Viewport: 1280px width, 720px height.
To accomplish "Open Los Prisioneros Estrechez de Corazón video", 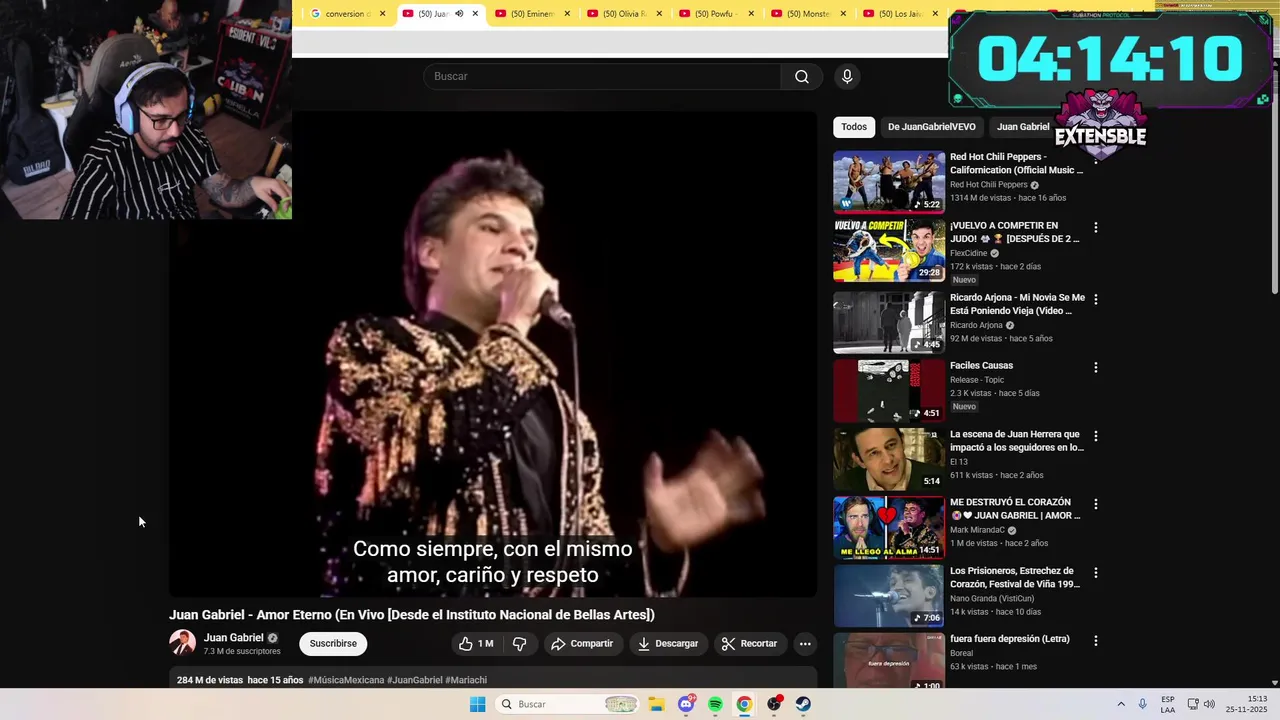I will 889,596.
